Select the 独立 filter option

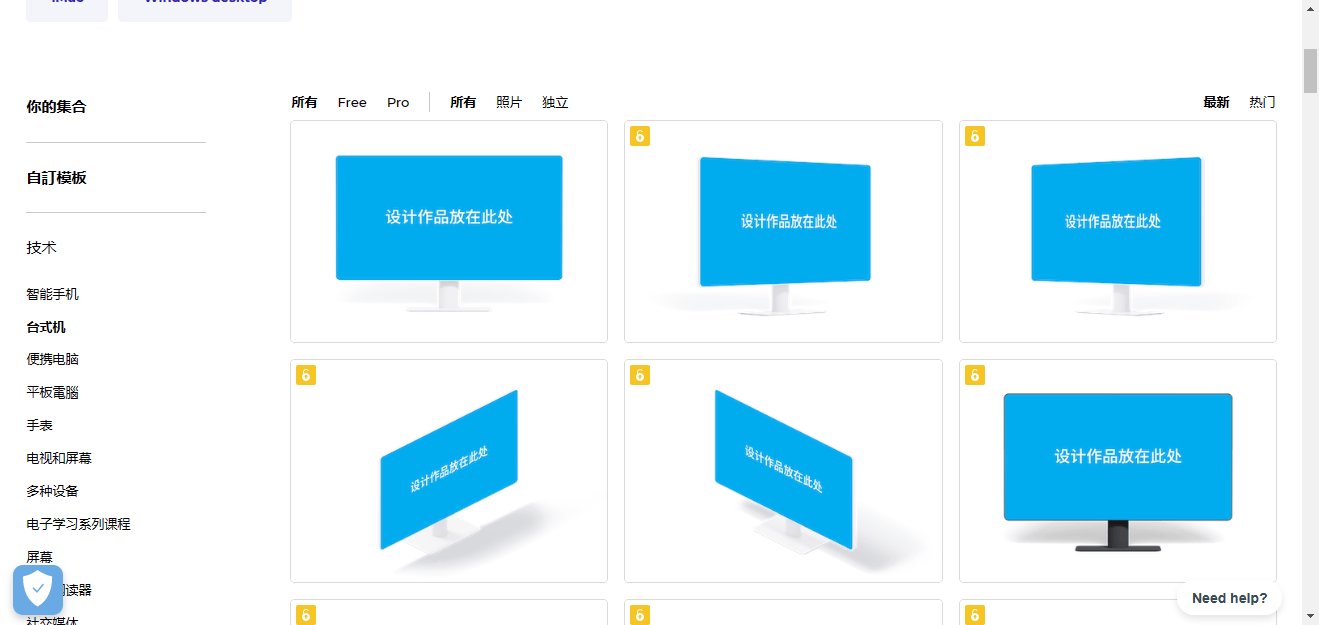pos(555,102)
